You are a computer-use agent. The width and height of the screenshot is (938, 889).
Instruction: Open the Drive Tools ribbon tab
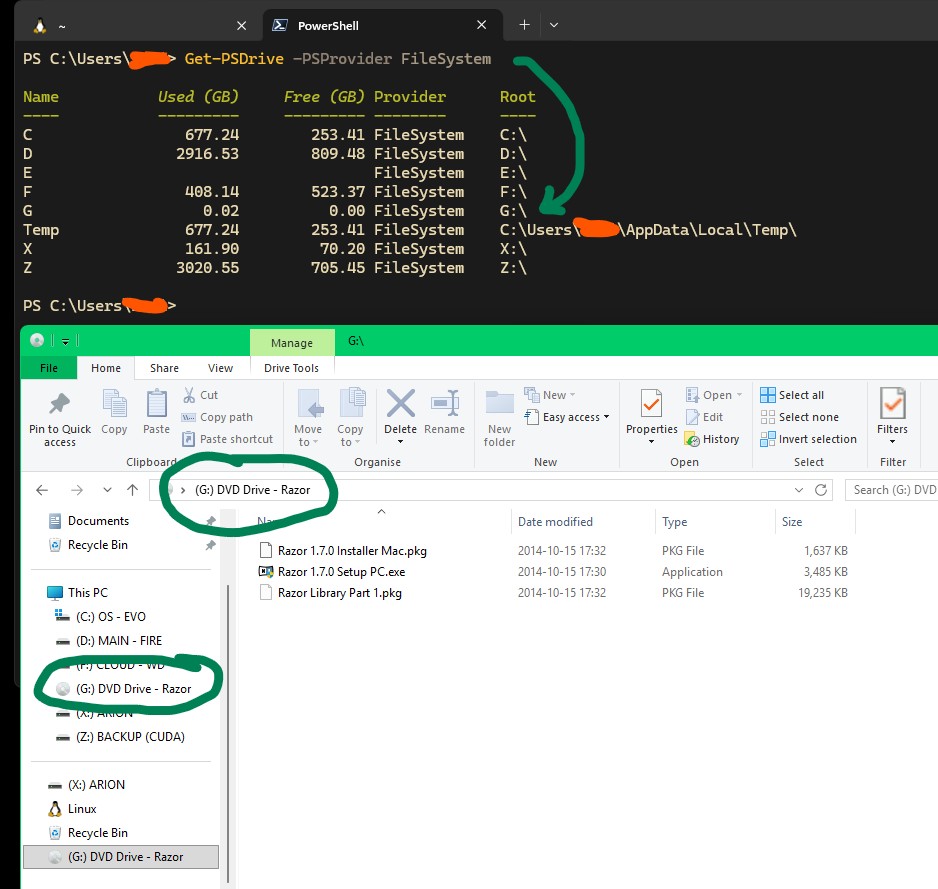tap(291, 368)
